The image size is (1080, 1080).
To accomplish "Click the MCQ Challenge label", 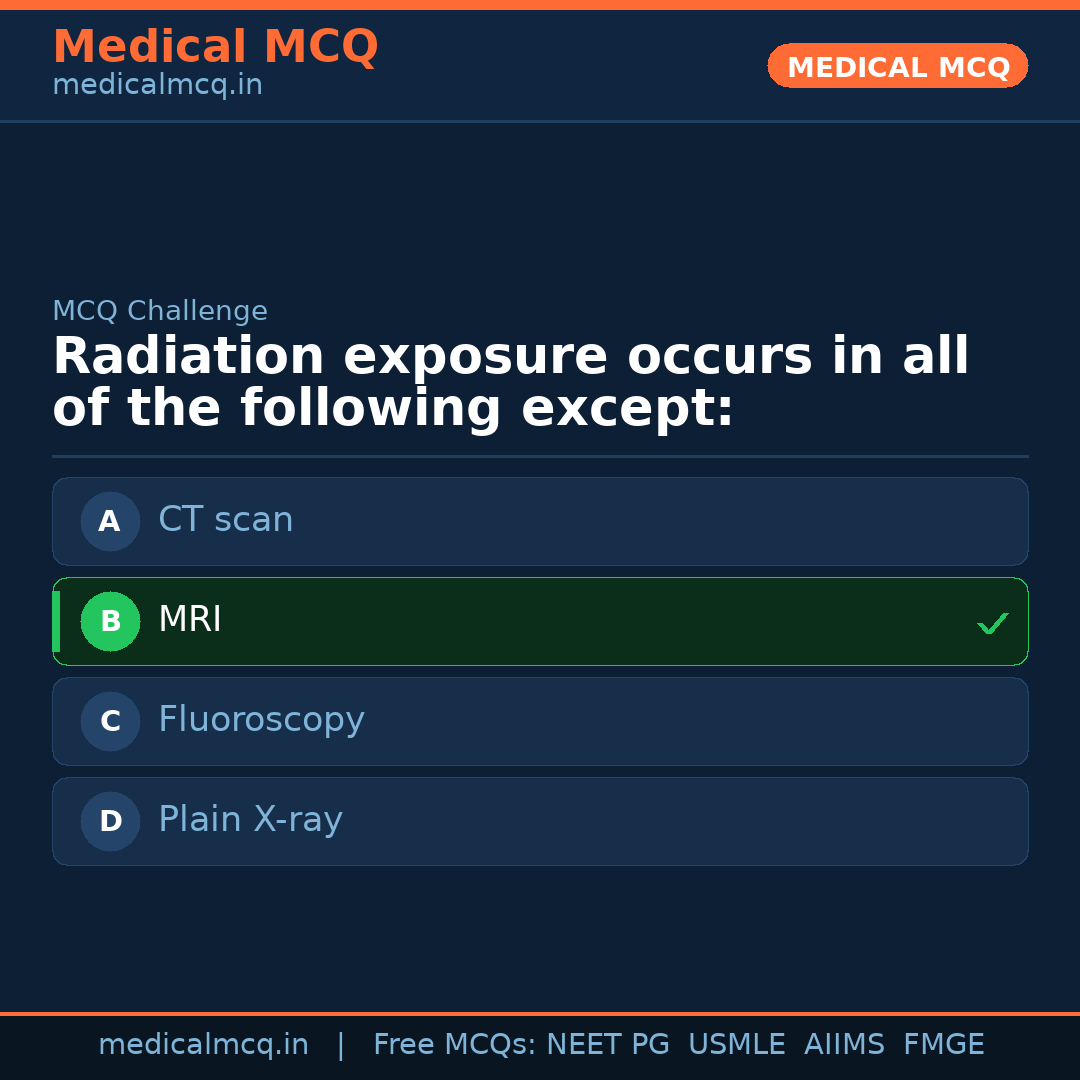I will coord(160,311).
